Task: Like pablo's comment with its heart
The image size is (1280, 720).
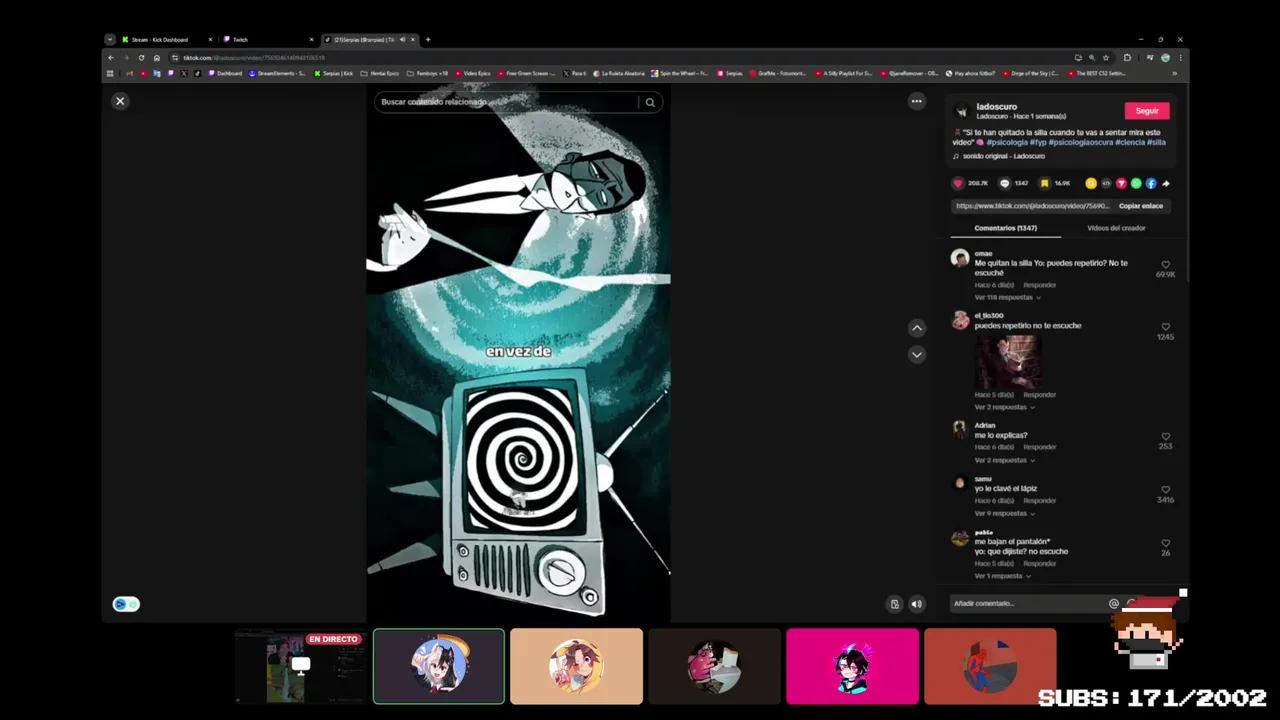Action: tap(1165, 543)
